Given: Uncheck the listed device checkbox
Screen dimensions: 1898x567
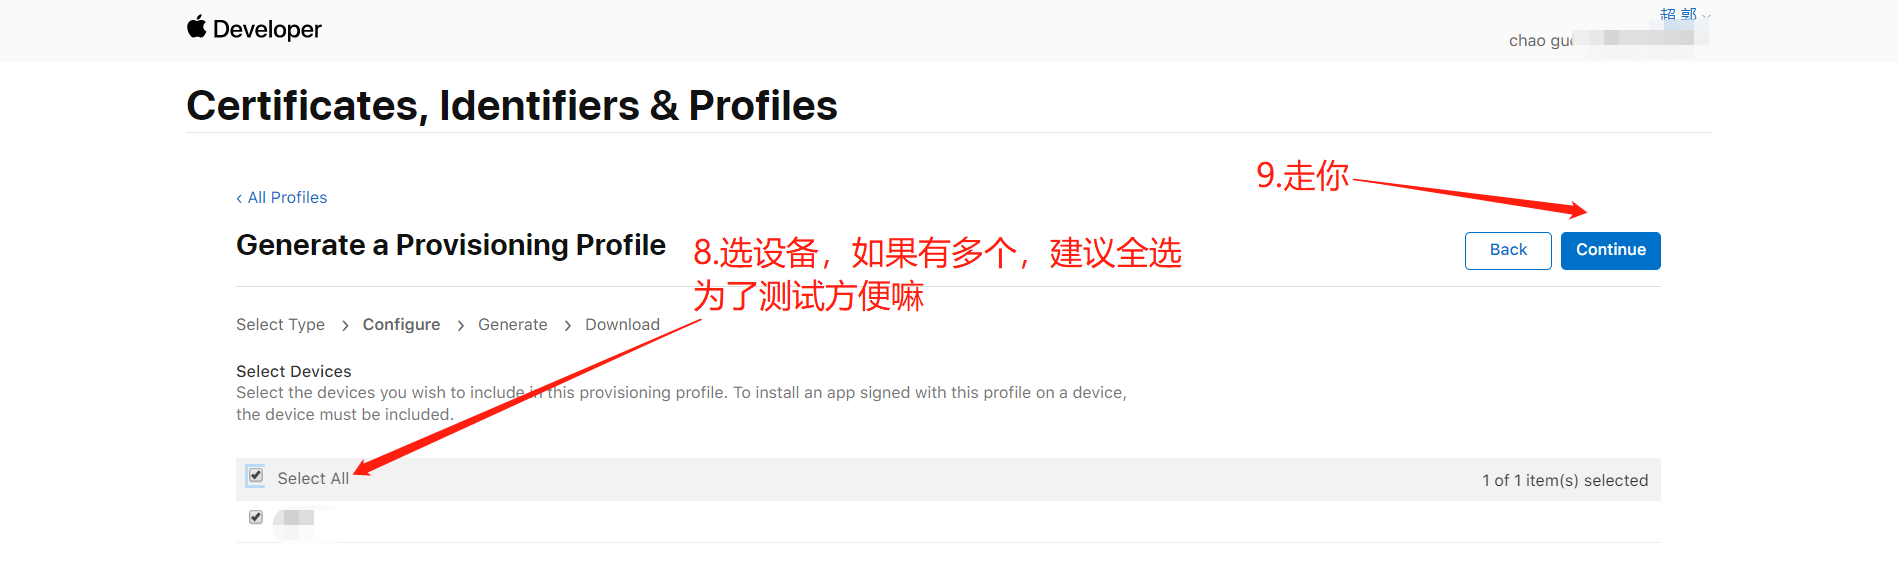Looking at the screenshot, I should [x=256, y=517].
